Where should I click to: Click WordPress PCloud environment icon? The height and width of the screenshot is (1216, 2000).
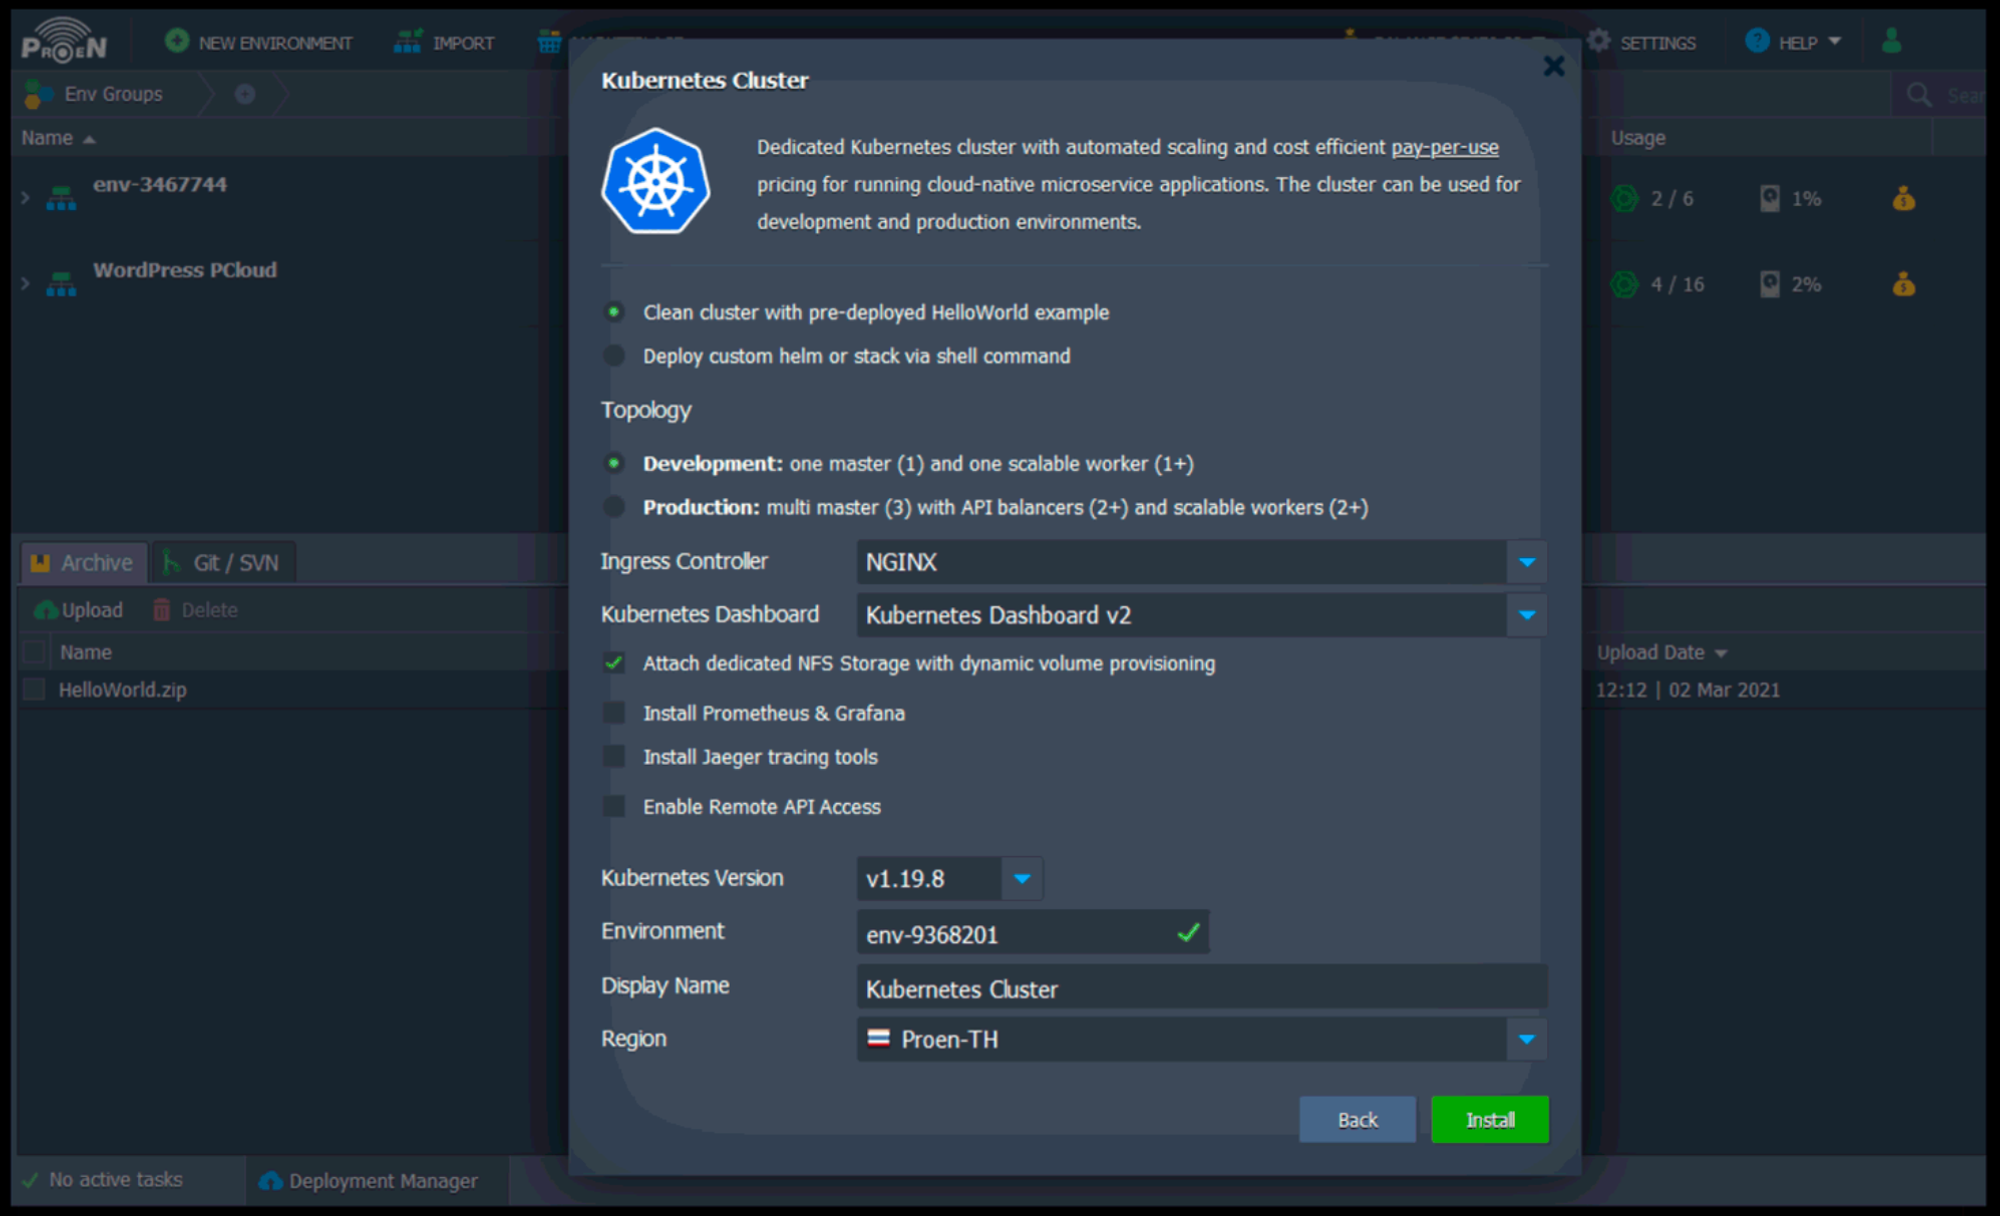(61, 284)
